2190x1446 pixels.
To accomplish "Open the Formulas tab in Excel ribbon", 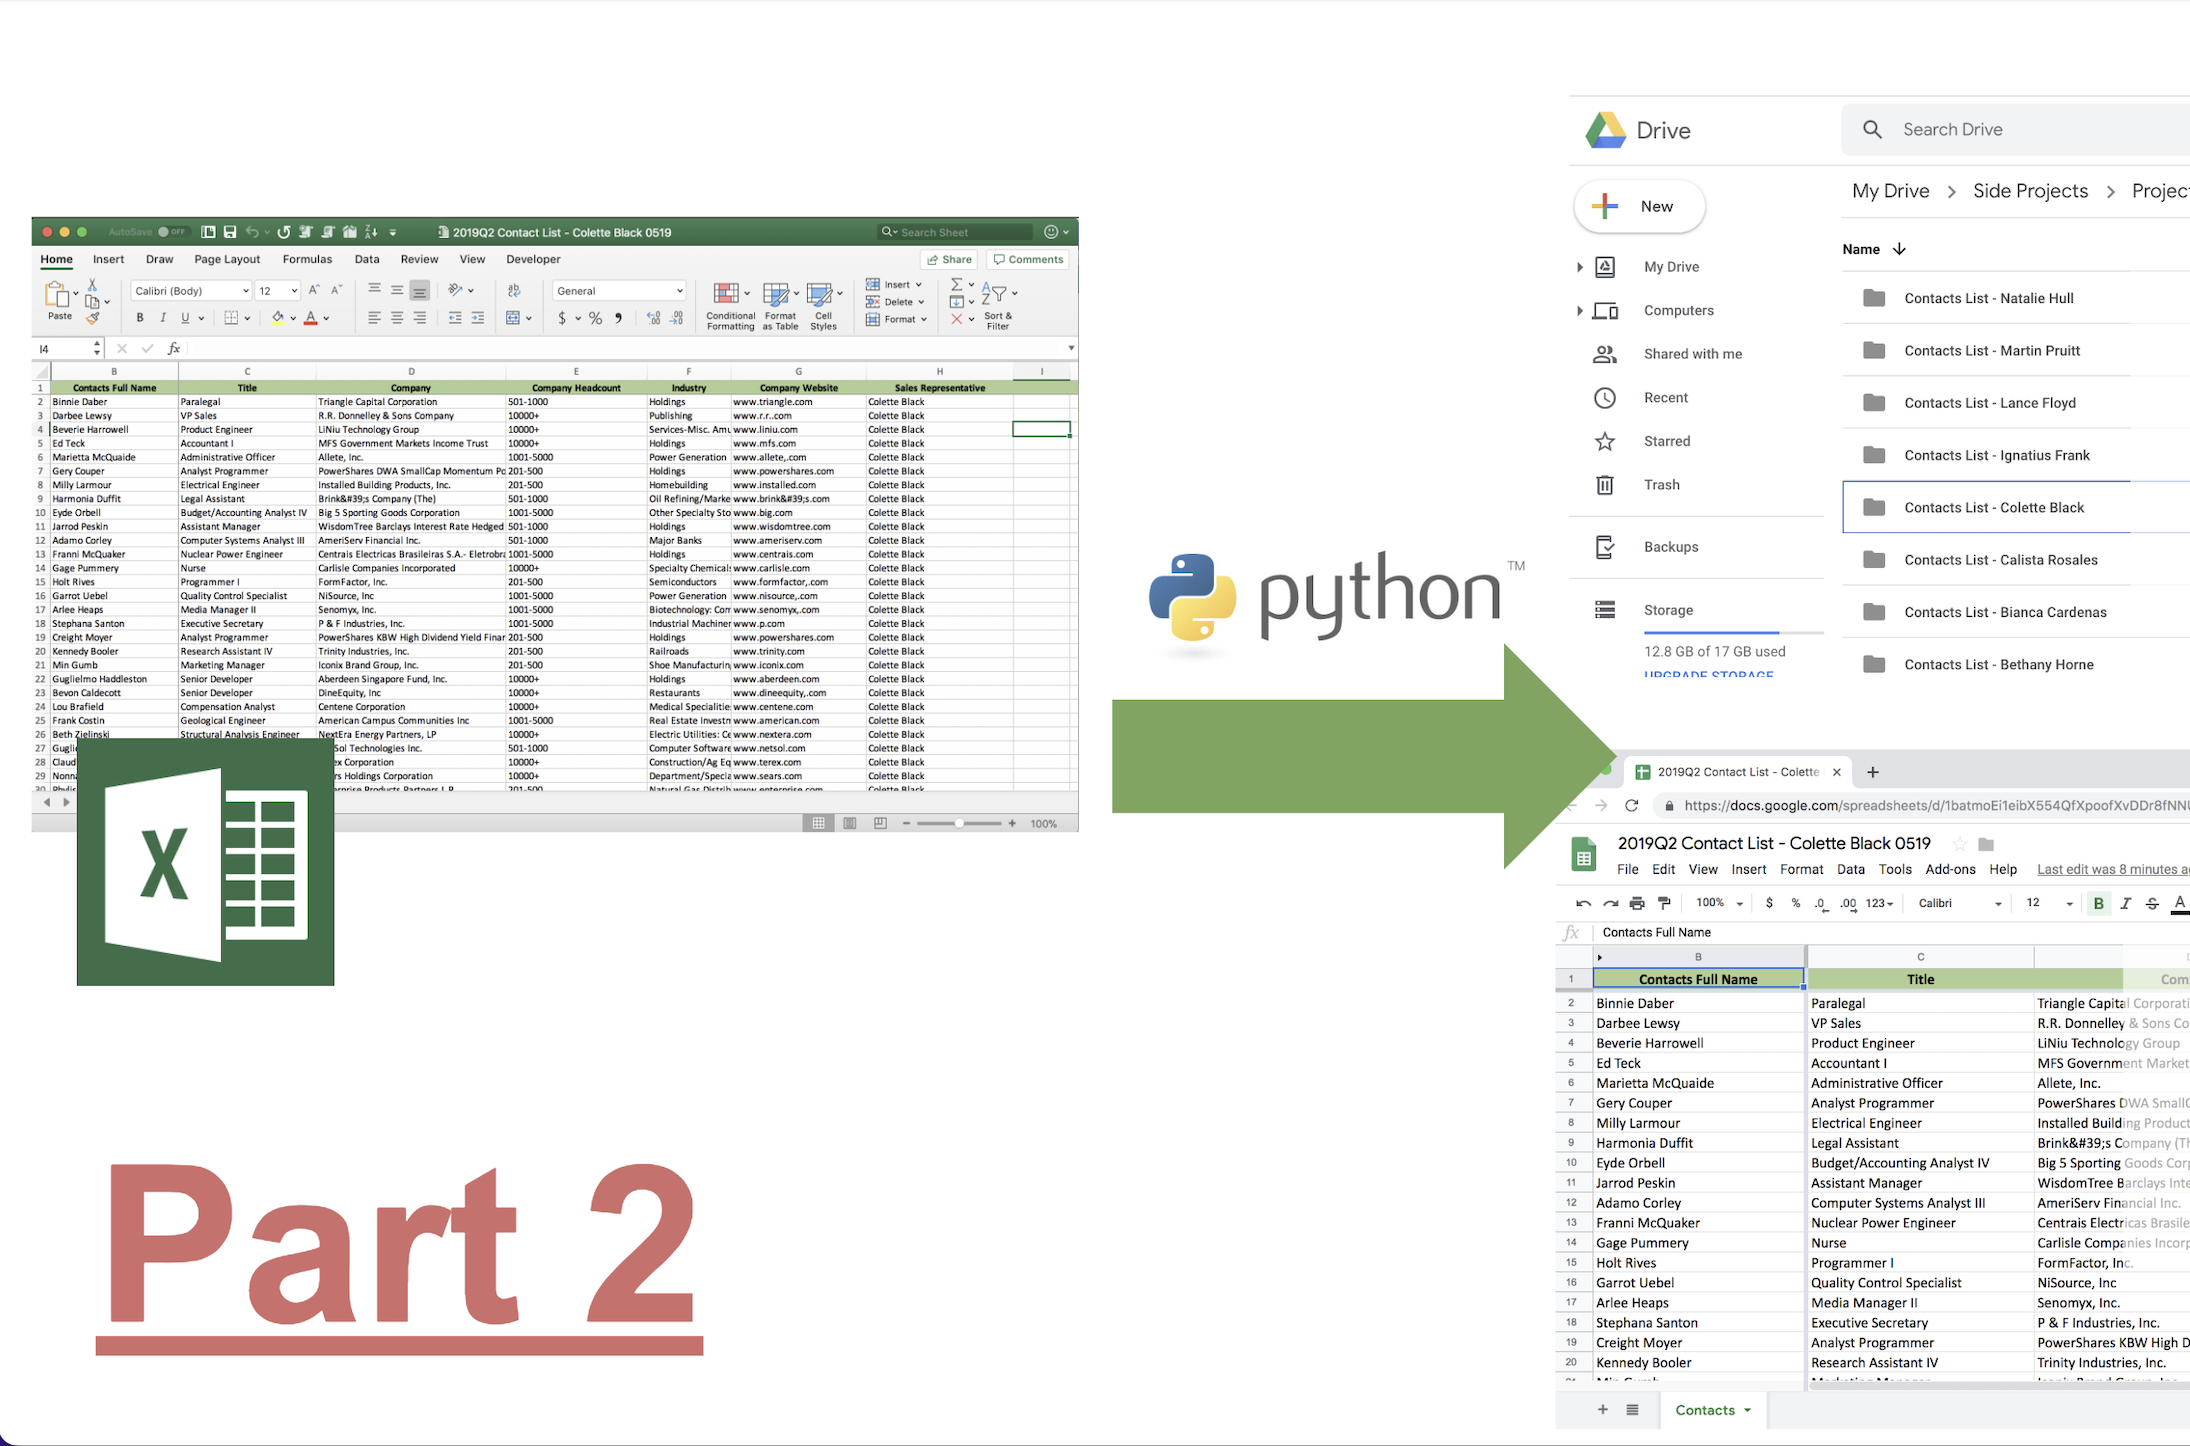I will click(307, 259).
